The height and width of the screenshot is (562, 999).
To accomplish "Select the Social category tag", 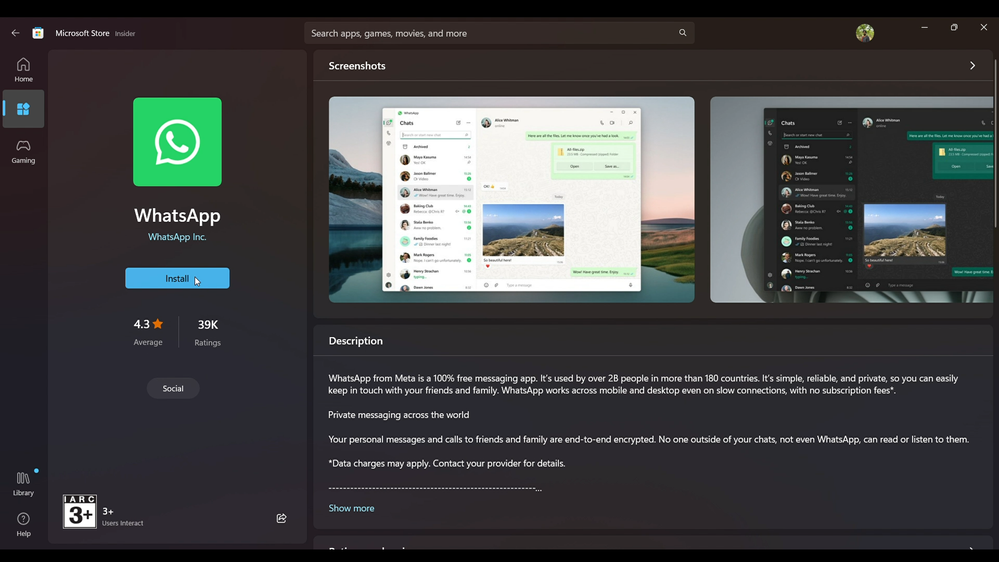I will pos(173,389).
